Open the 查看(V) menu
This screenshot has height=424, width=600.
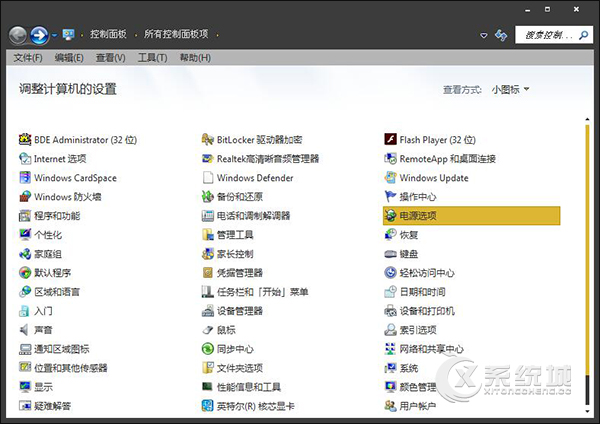[x=111, y=58]
